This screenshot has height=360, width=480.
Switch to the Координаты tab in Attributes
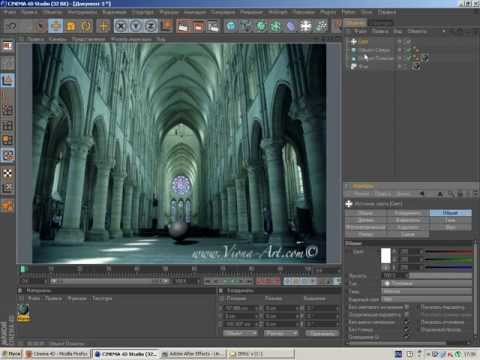(x=408, y=213)
